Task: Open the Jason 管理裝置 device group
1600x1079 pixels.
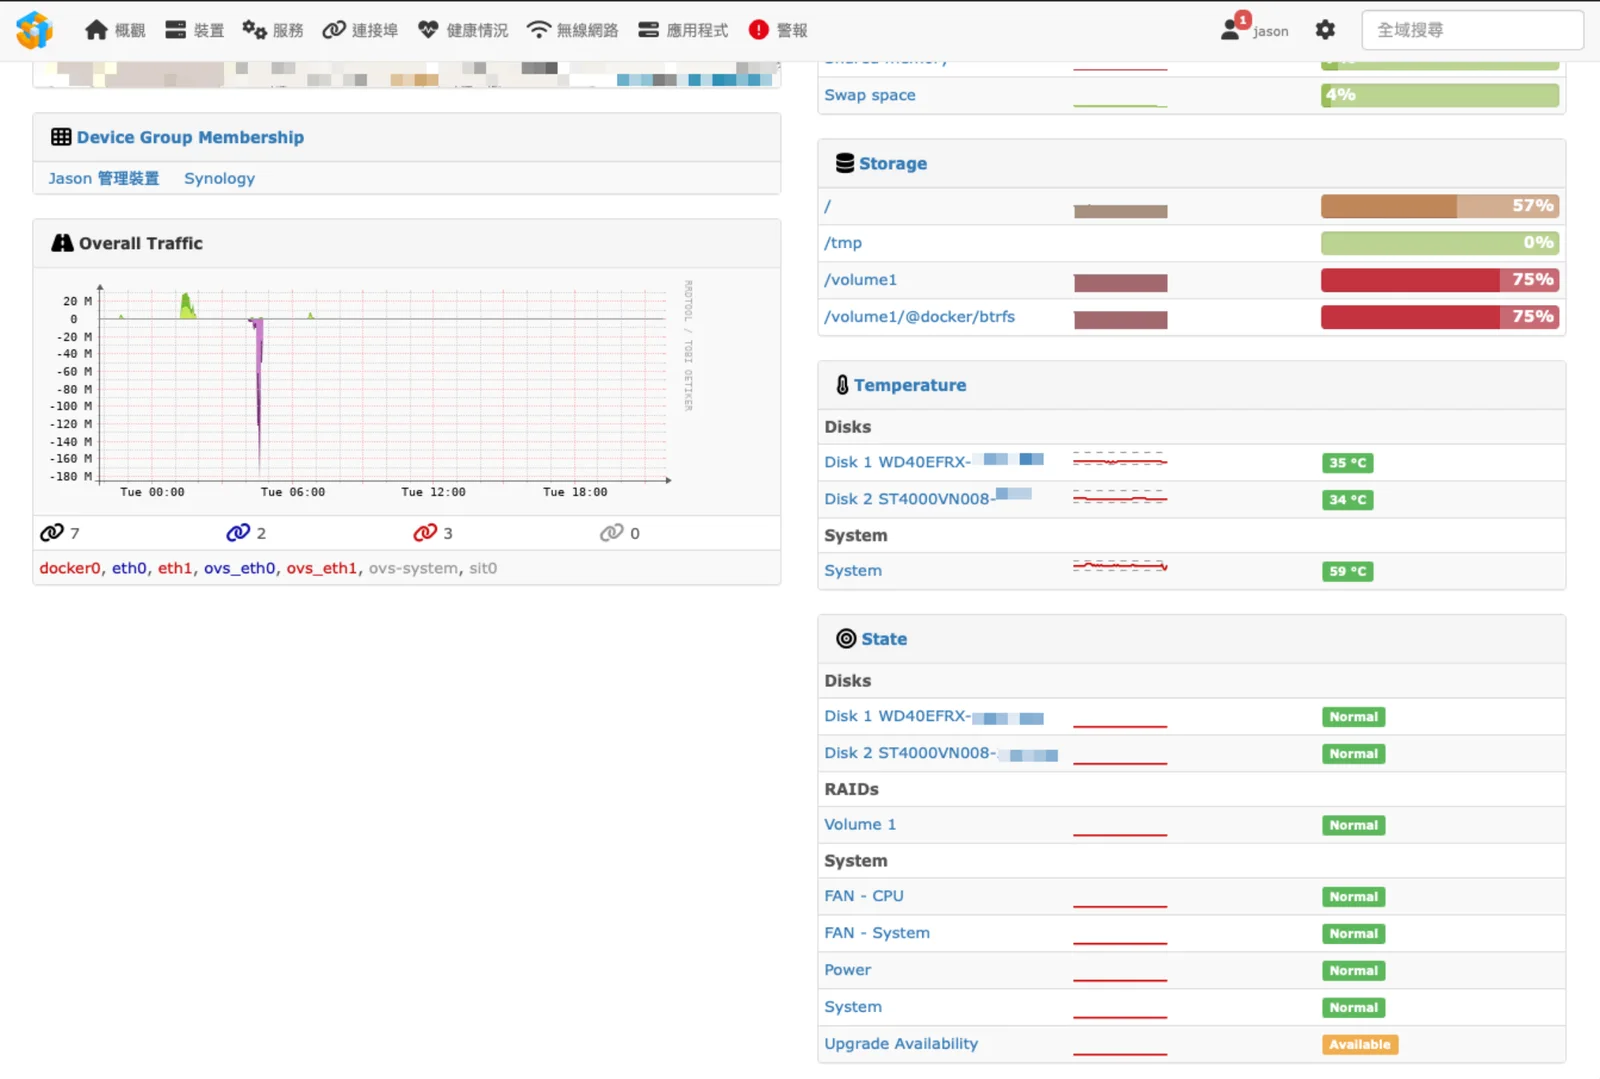Action: pyautogui.click(x=104, y=178)
